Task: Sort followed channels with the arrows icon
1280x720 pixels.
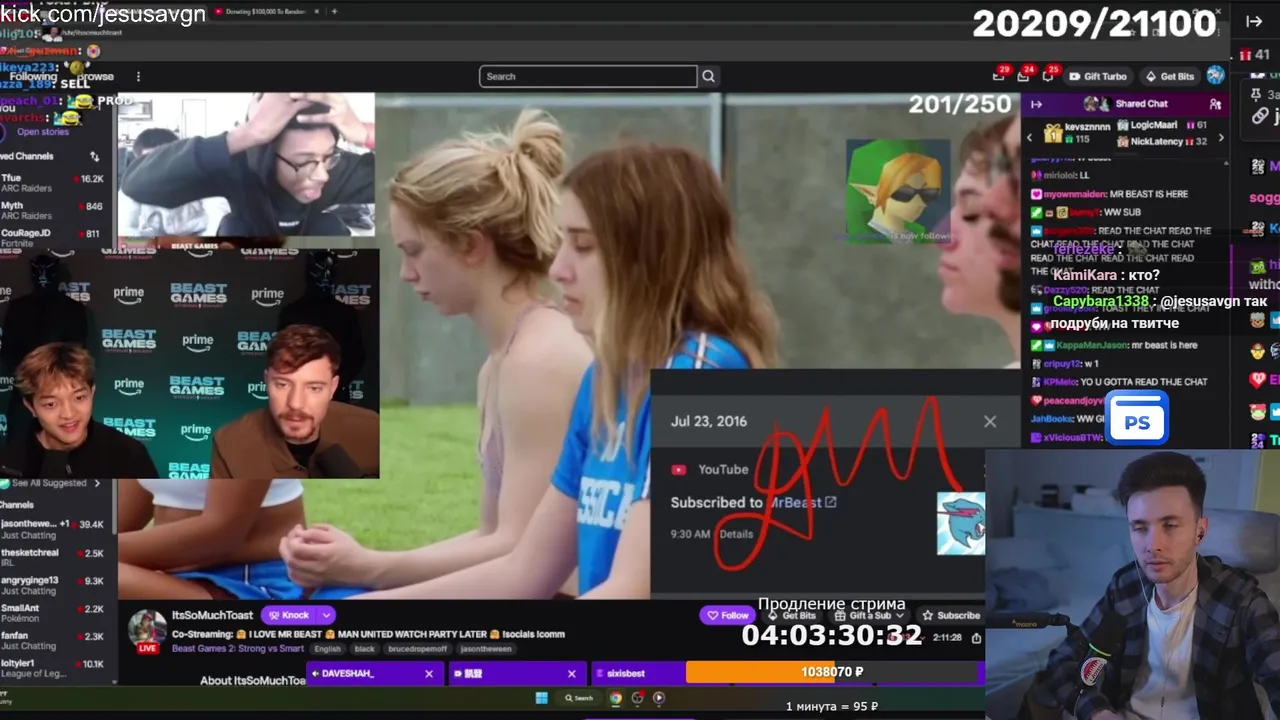Action: (94, 157)
